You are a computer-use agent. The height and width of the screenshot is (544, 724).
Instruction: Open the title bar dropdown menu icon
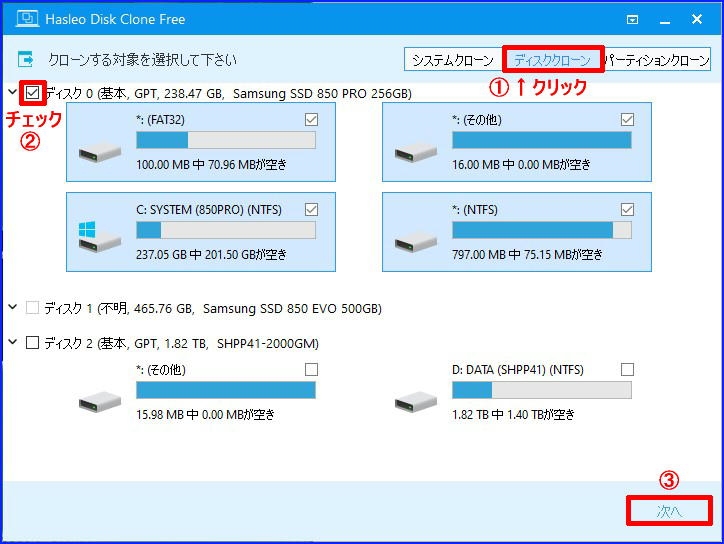coord(632,19)
